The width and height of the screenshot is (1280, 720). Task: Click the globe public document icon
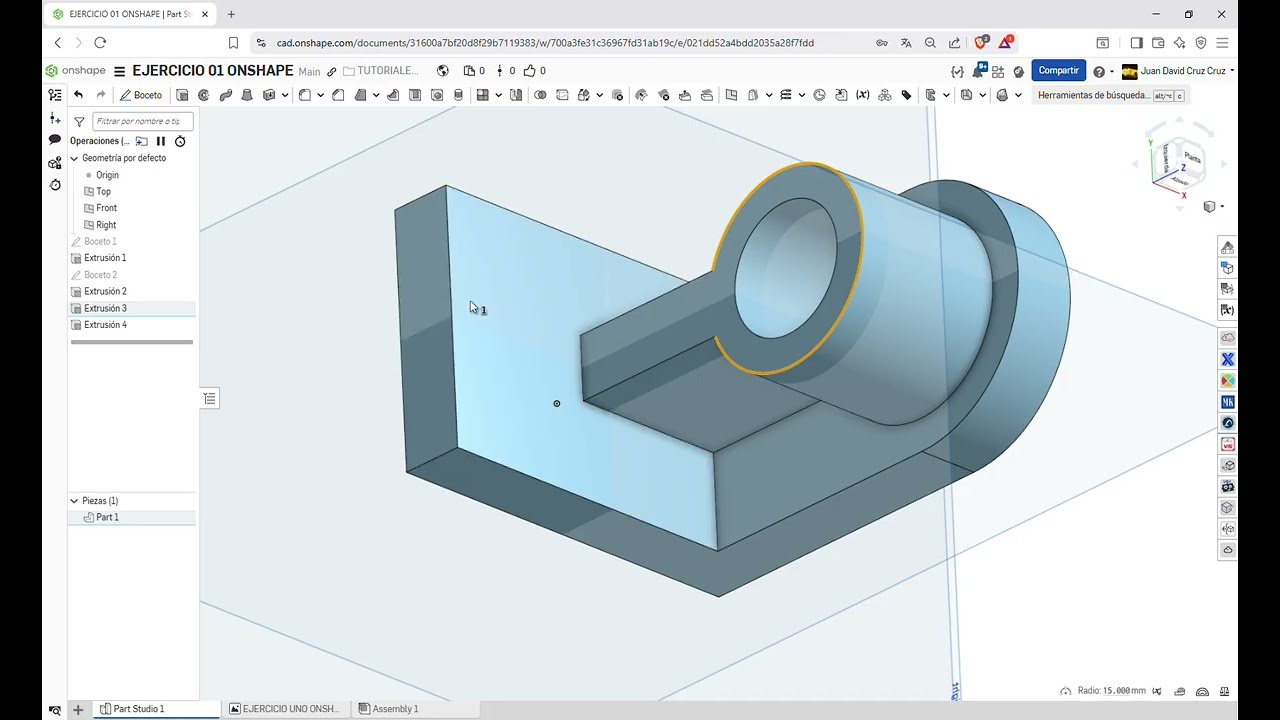[x=442, y=71]
